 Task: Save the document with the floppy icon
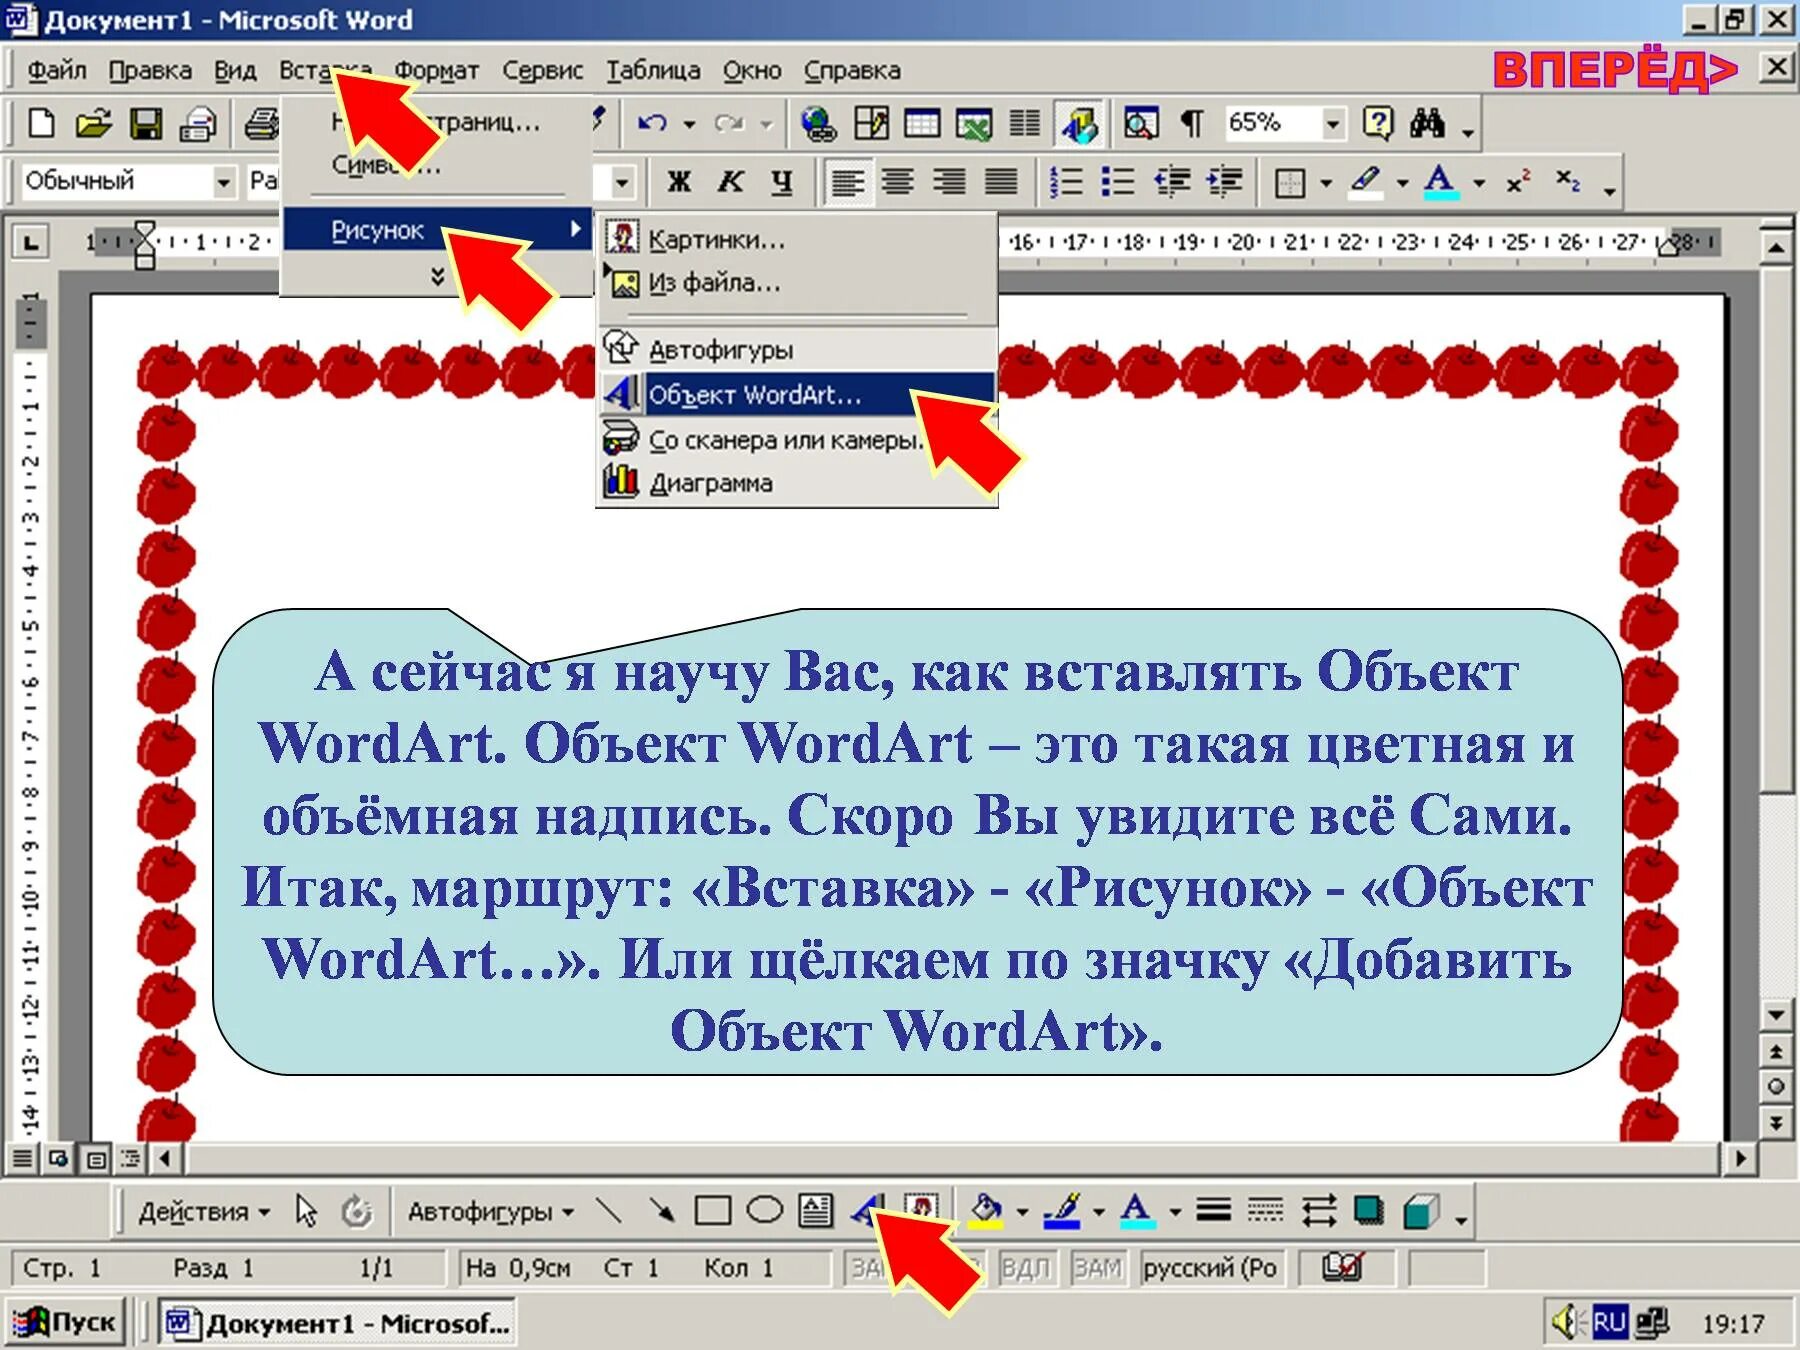tap(146, 124)
